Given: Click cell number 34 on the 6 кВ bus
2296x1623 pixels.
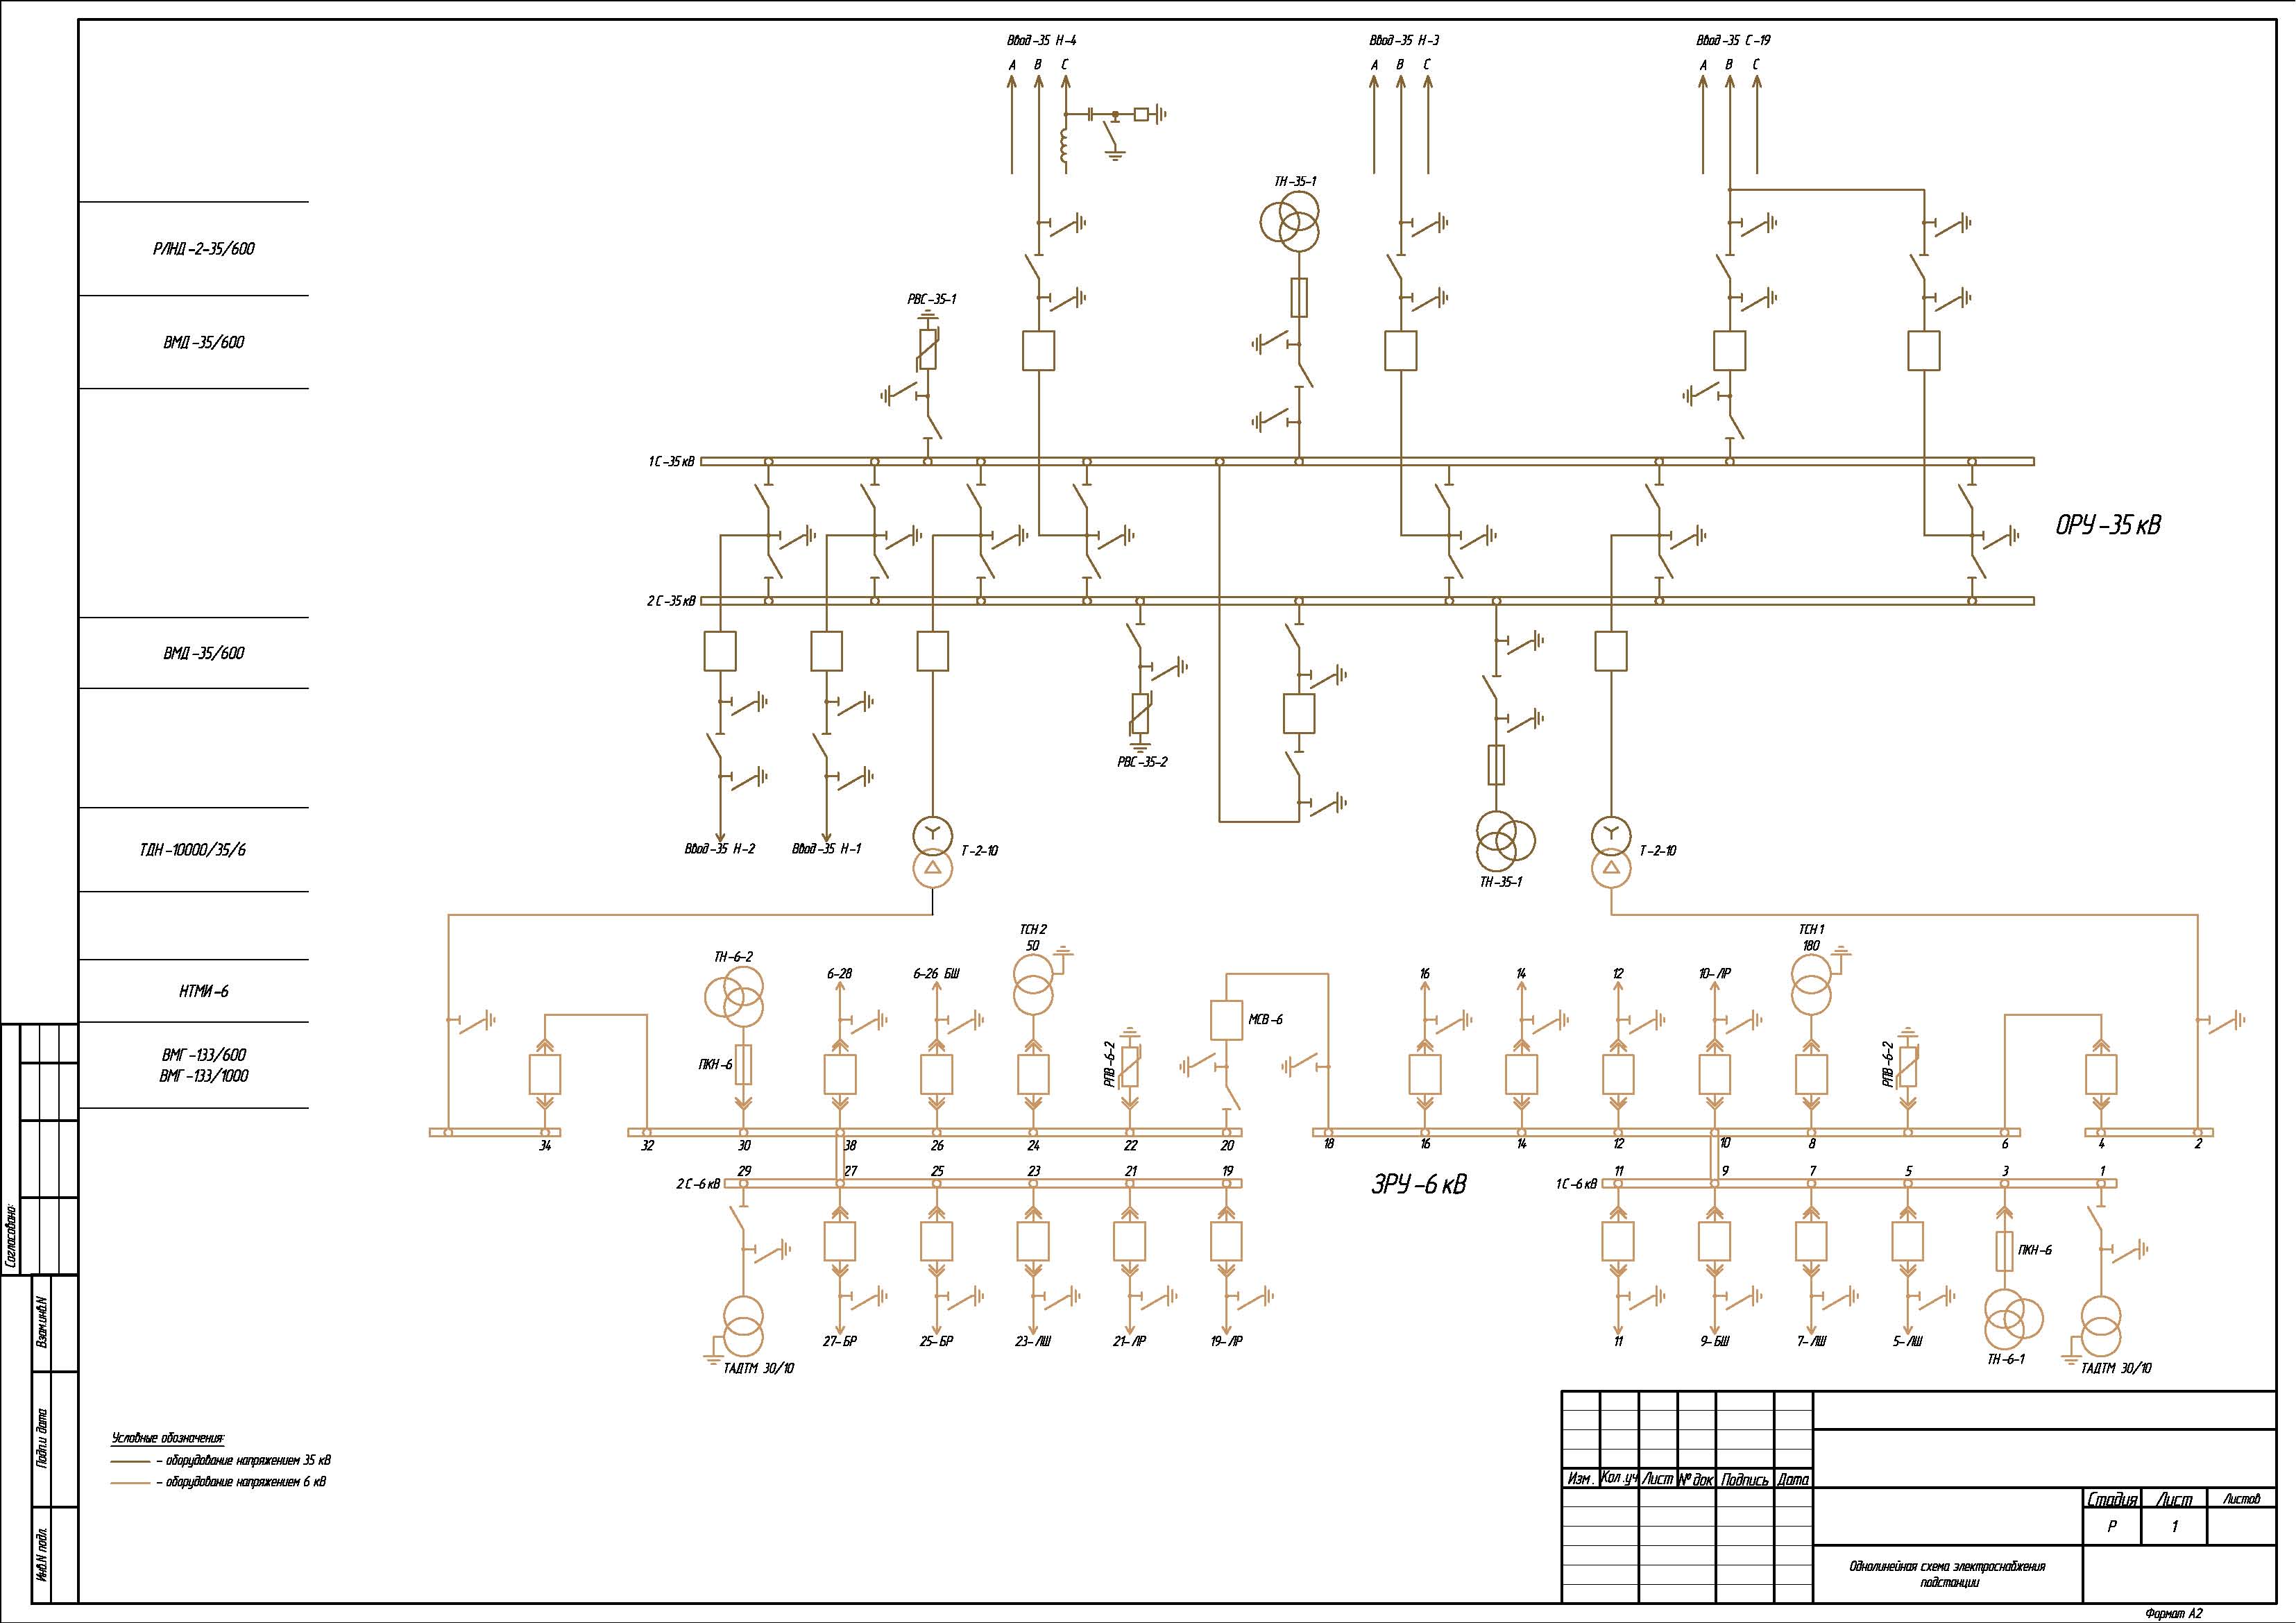Looking at the screenshot, I should coord(545,1146).
